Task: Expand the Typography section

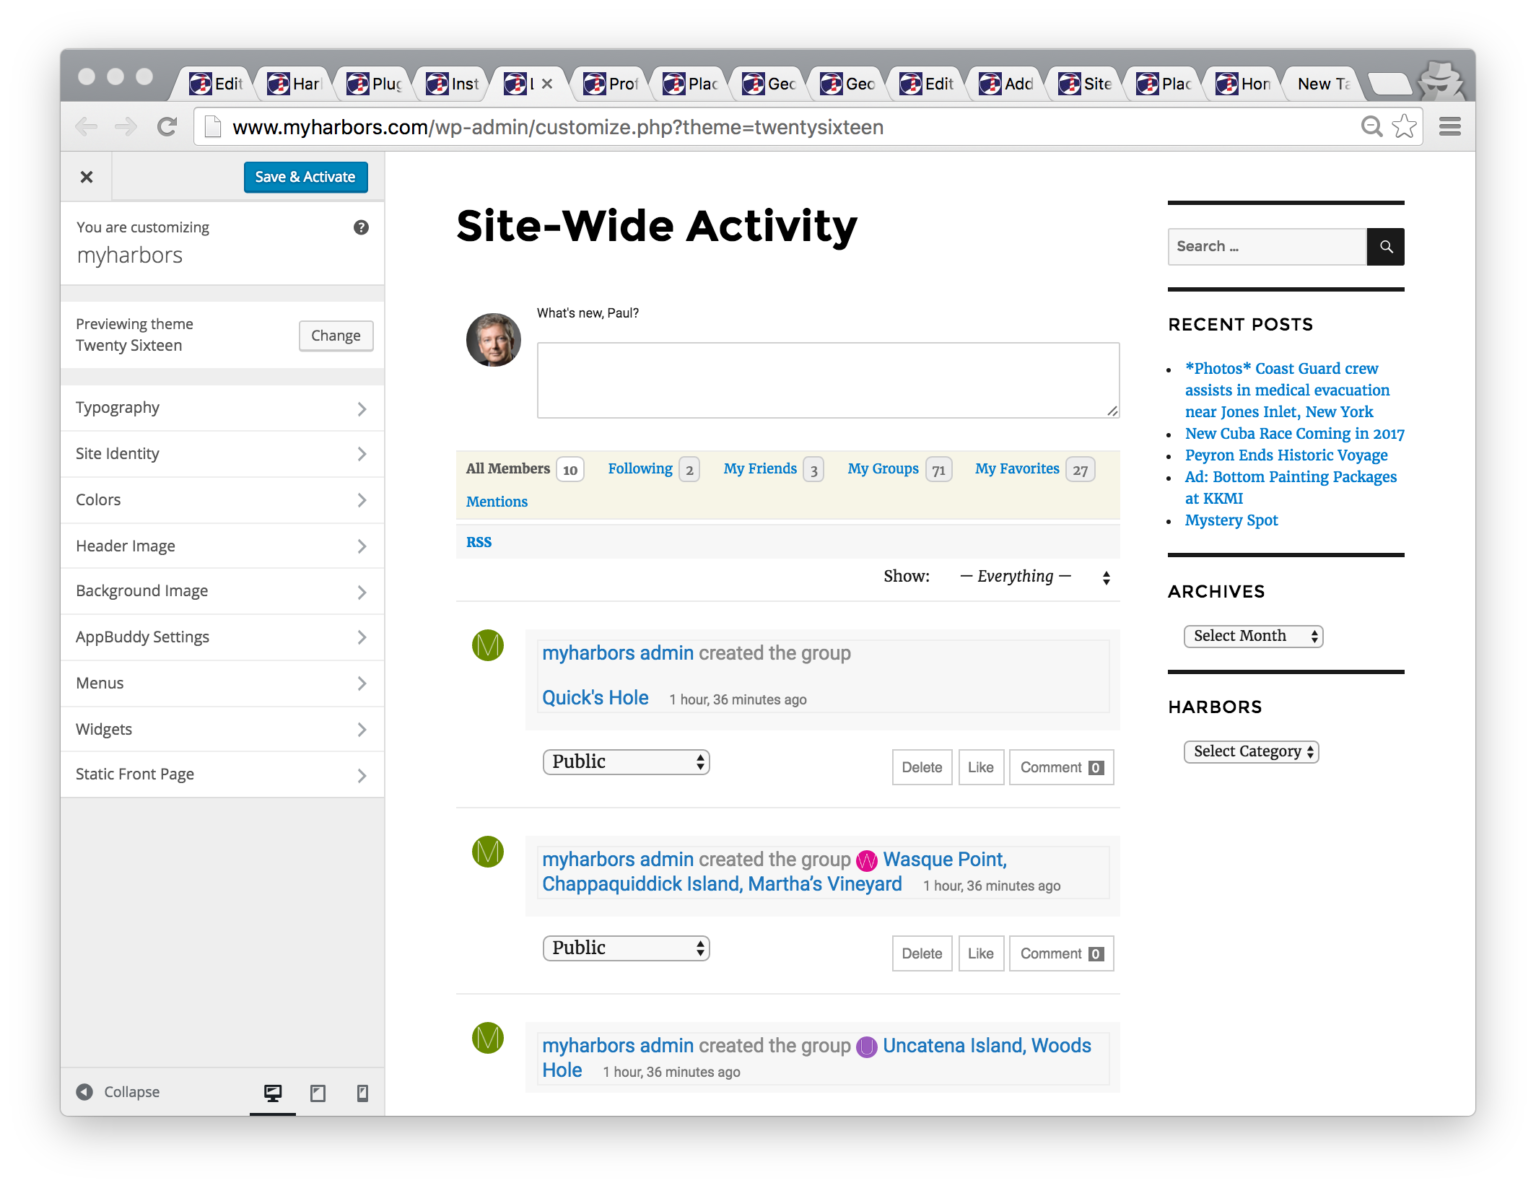Action: (x=222, y=408)
